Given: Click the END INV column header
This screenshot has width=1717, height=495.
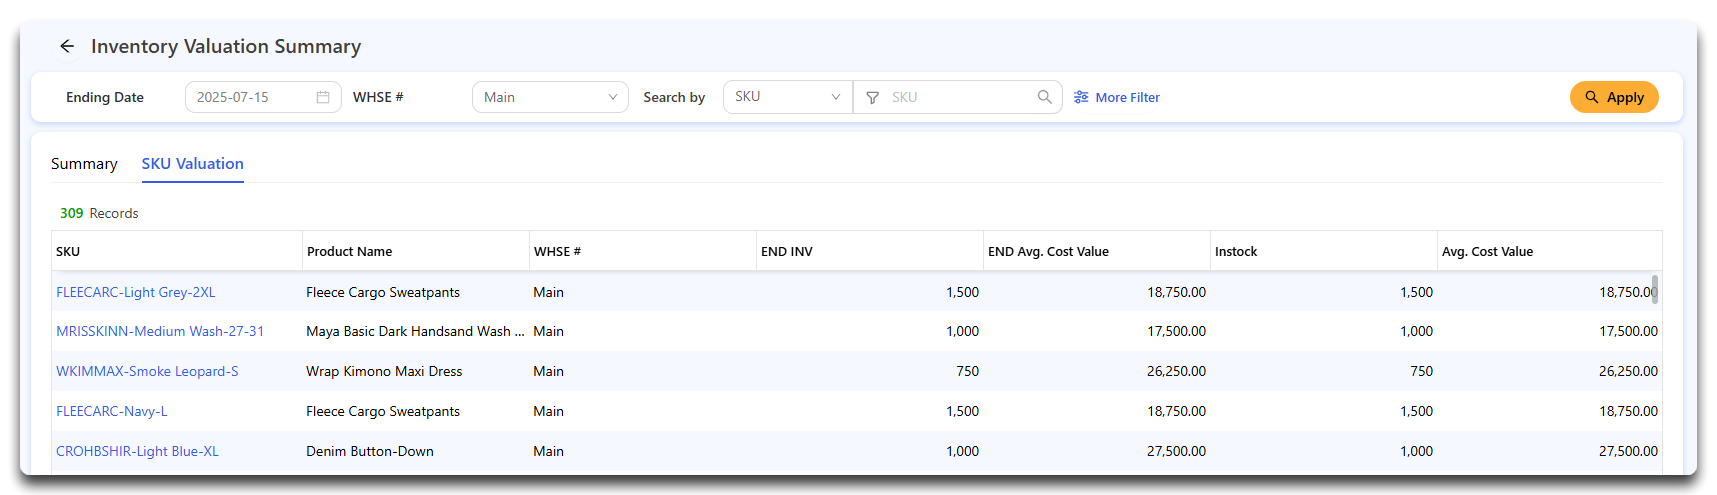Looking at the screenshot, I should click(x=787, y=251).
